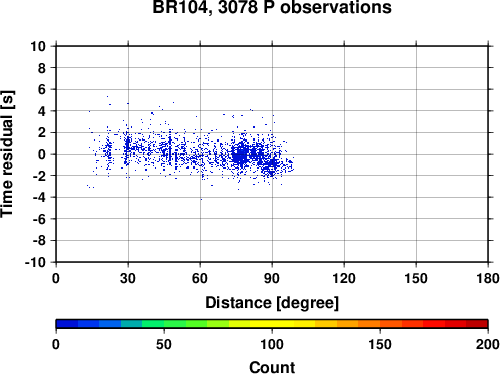Select the y-axis tick label "-4"
This screenshot has height=374, width=500.
point(39,197)
